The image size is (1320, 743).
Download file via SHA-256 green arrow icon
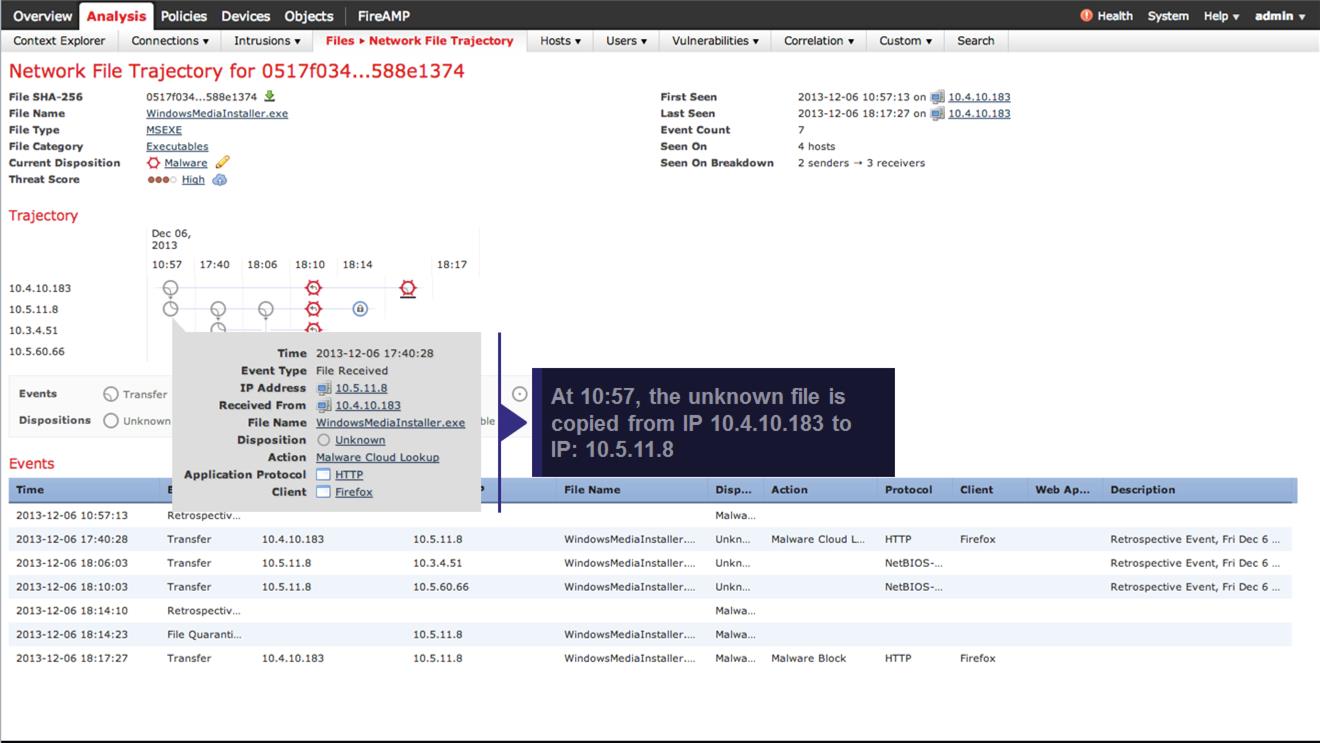(x=270, y=97)
